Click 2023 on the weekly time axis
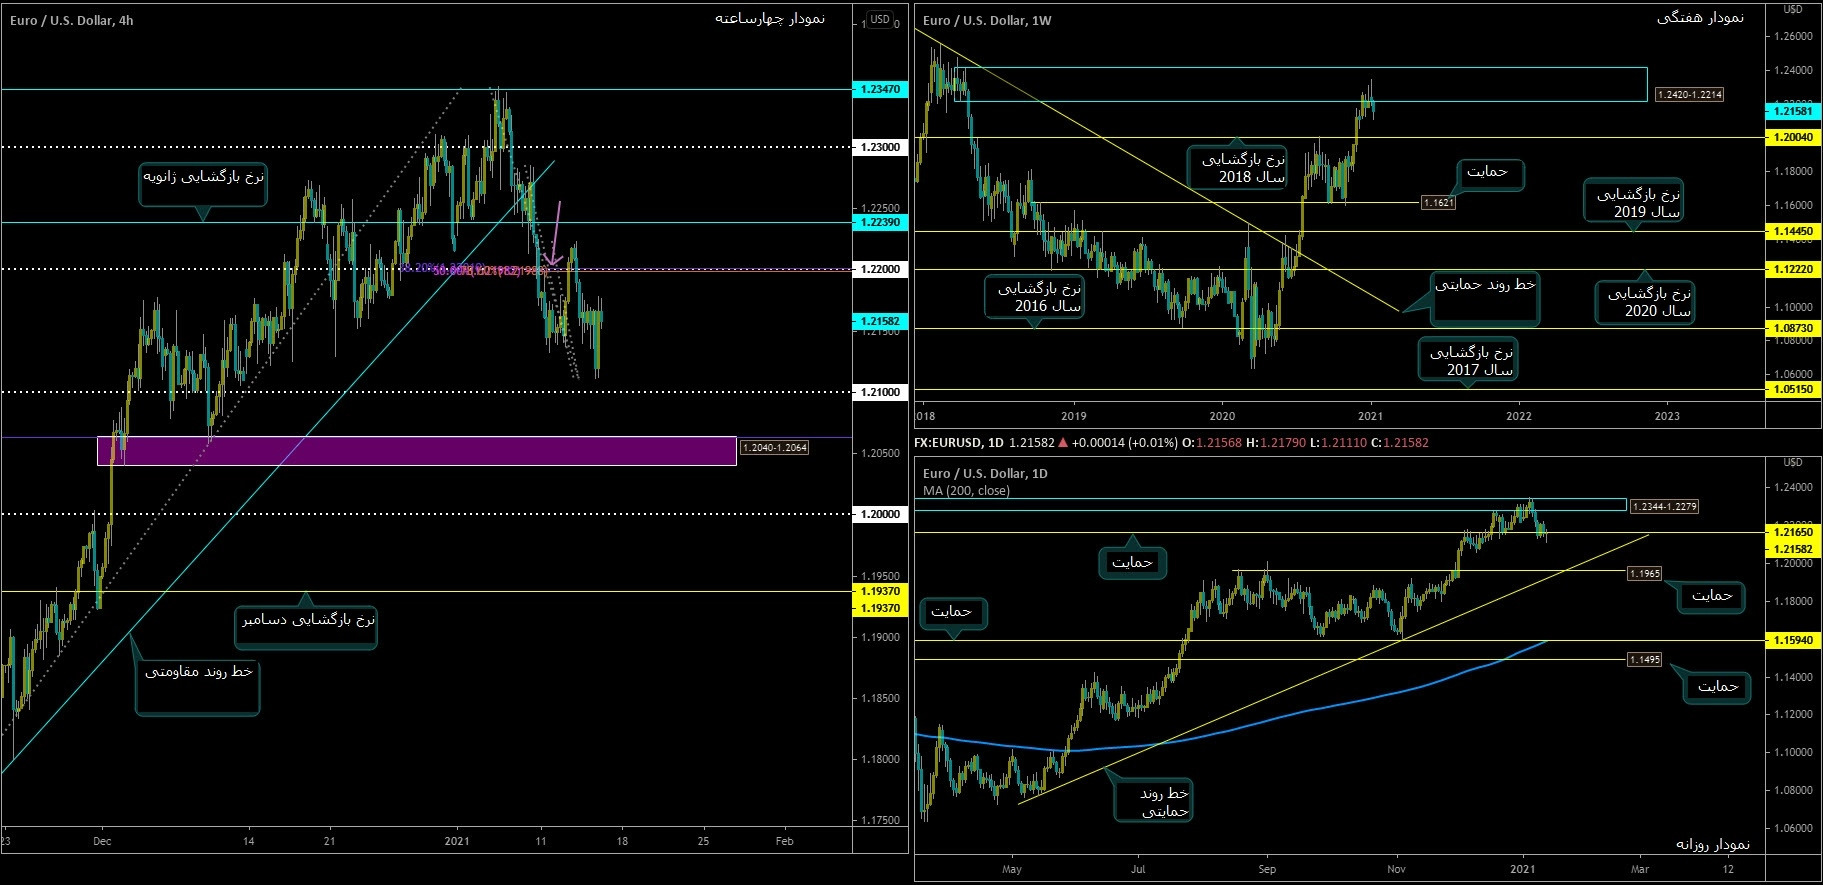1823x885 pixels. click(x=1667, y=416)
